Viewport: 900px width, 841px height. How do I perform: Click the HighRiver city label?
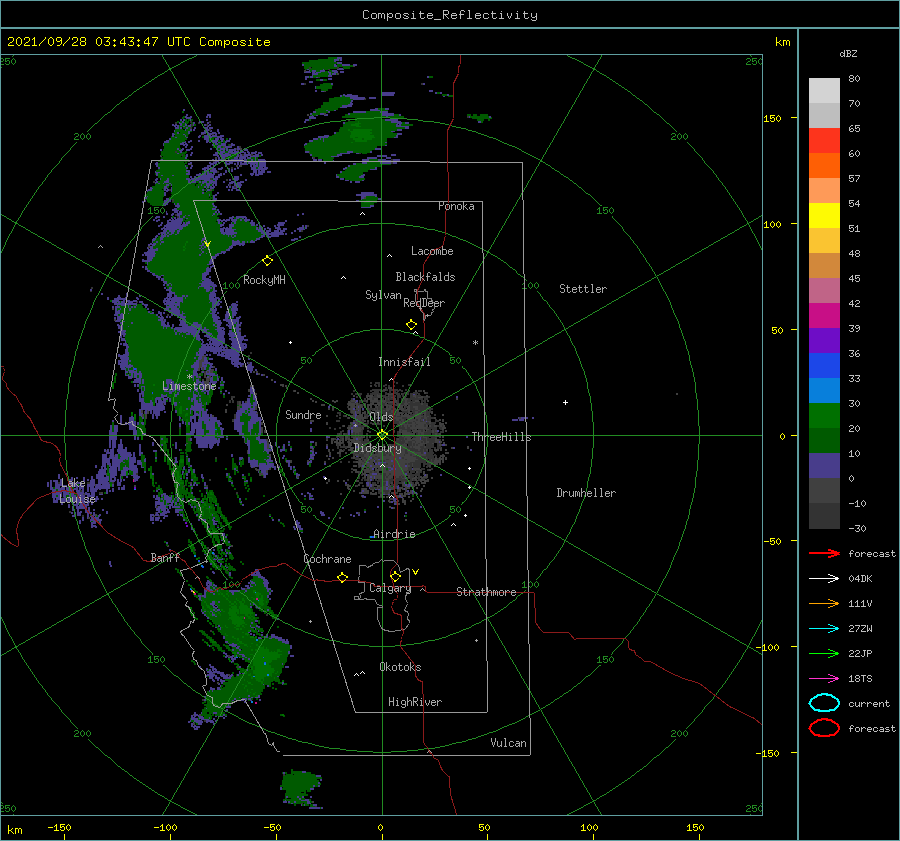click(415, 702)
